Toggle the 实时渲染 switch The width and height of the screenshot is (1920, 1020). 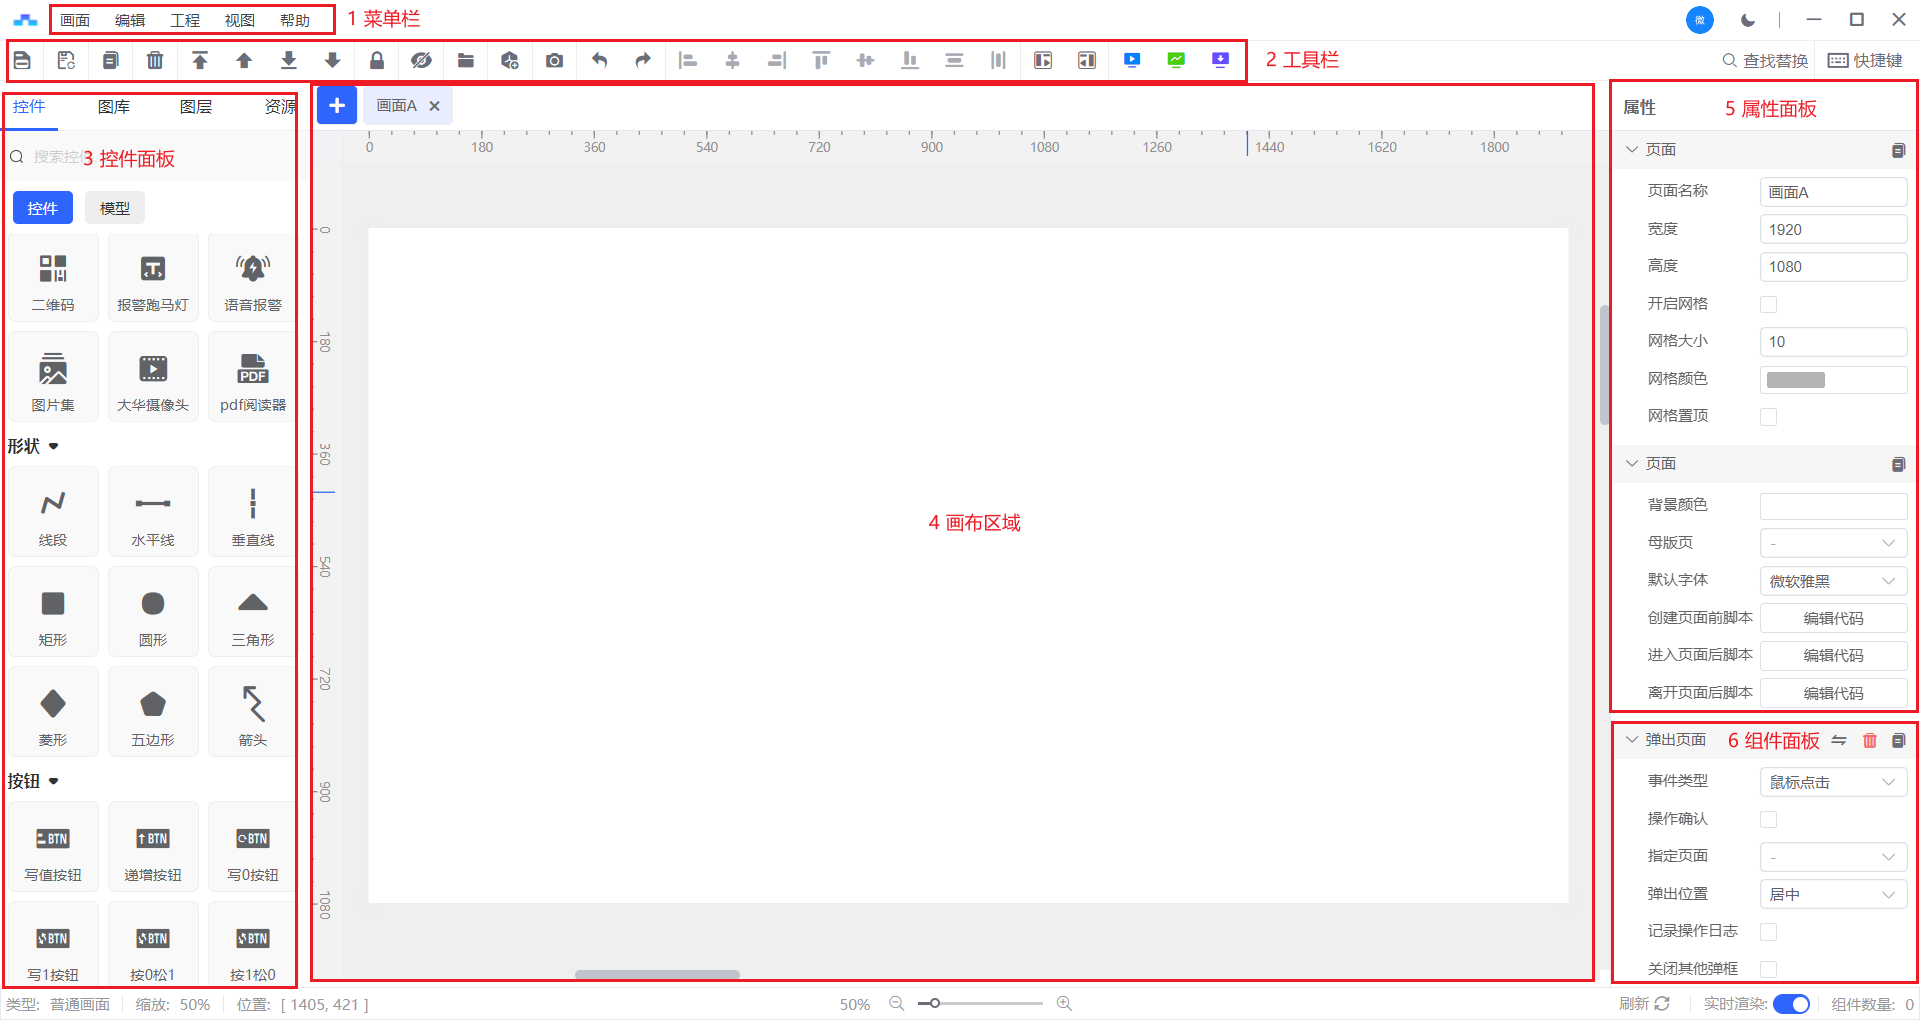coord(1791,1004)
